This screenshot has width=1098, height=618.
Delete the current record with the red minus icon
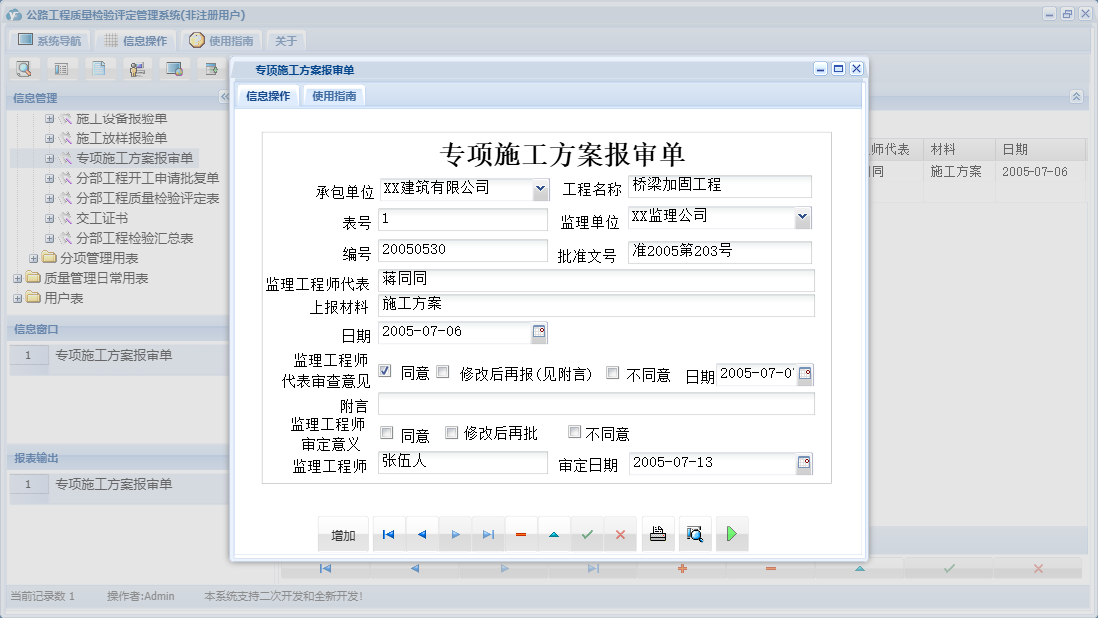(521, 533)
